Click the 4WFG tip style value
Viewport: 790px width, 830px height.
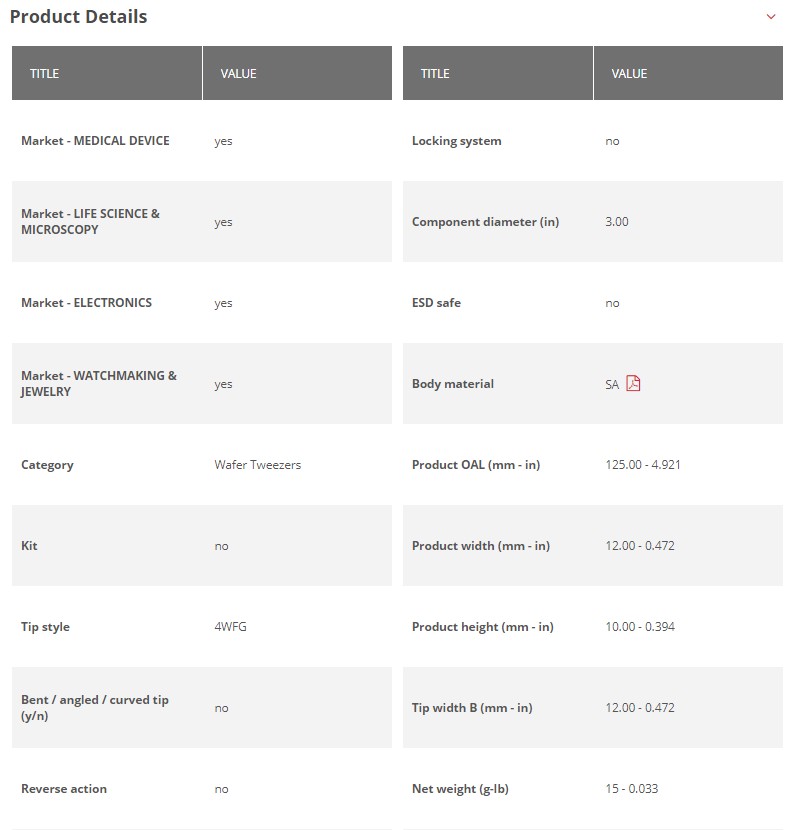230,627
